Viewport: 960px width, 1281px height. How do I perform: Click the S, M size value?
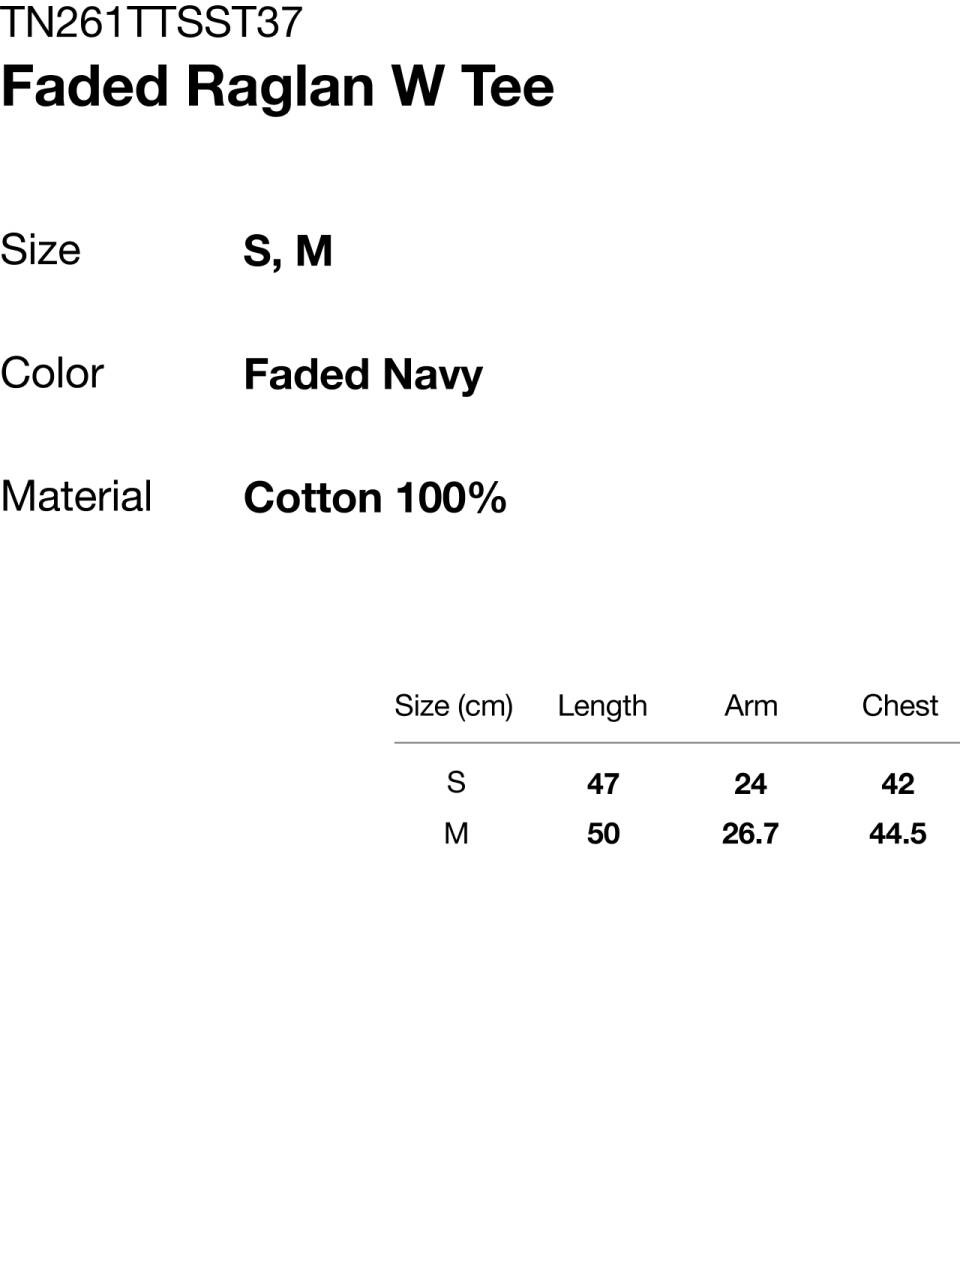tap(288, 251)
